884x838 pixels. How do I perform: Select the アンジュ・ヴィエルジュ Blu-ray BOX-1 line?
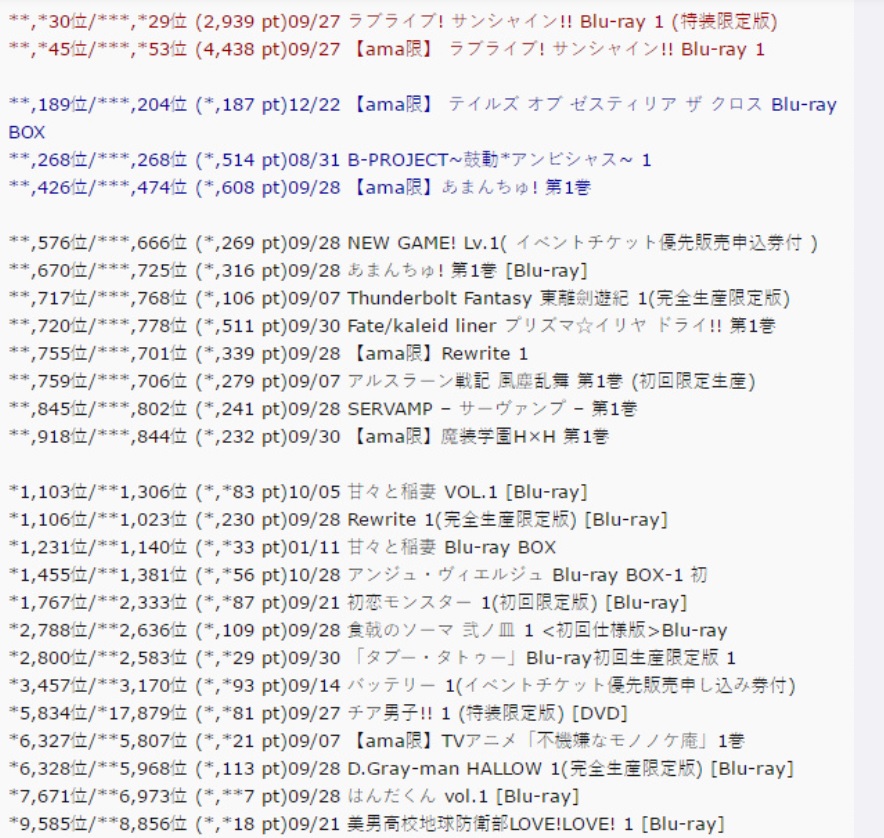click(358, 575)
